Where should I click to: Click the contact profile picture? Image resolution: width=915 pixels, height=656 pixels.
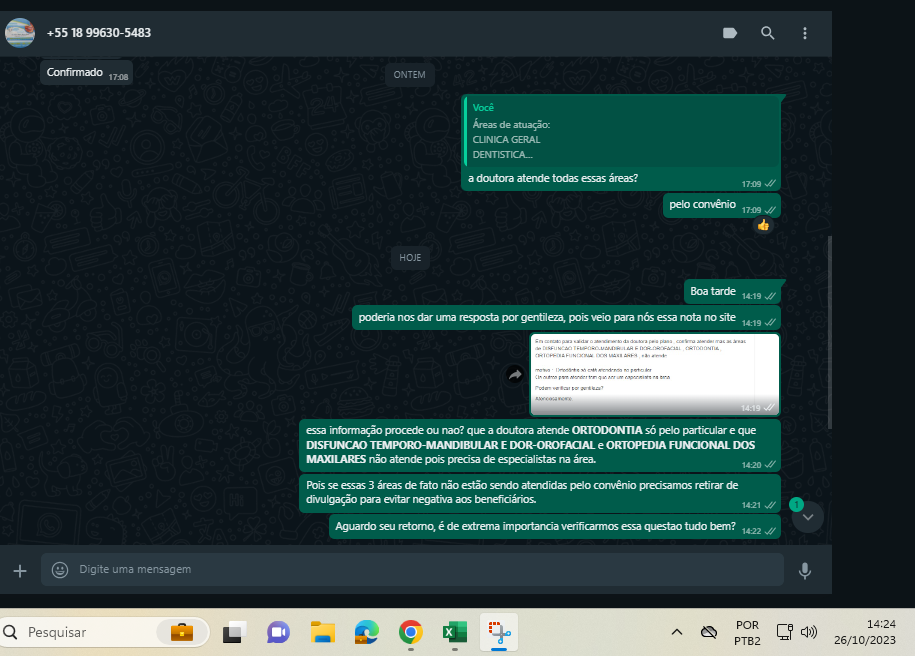20,33
